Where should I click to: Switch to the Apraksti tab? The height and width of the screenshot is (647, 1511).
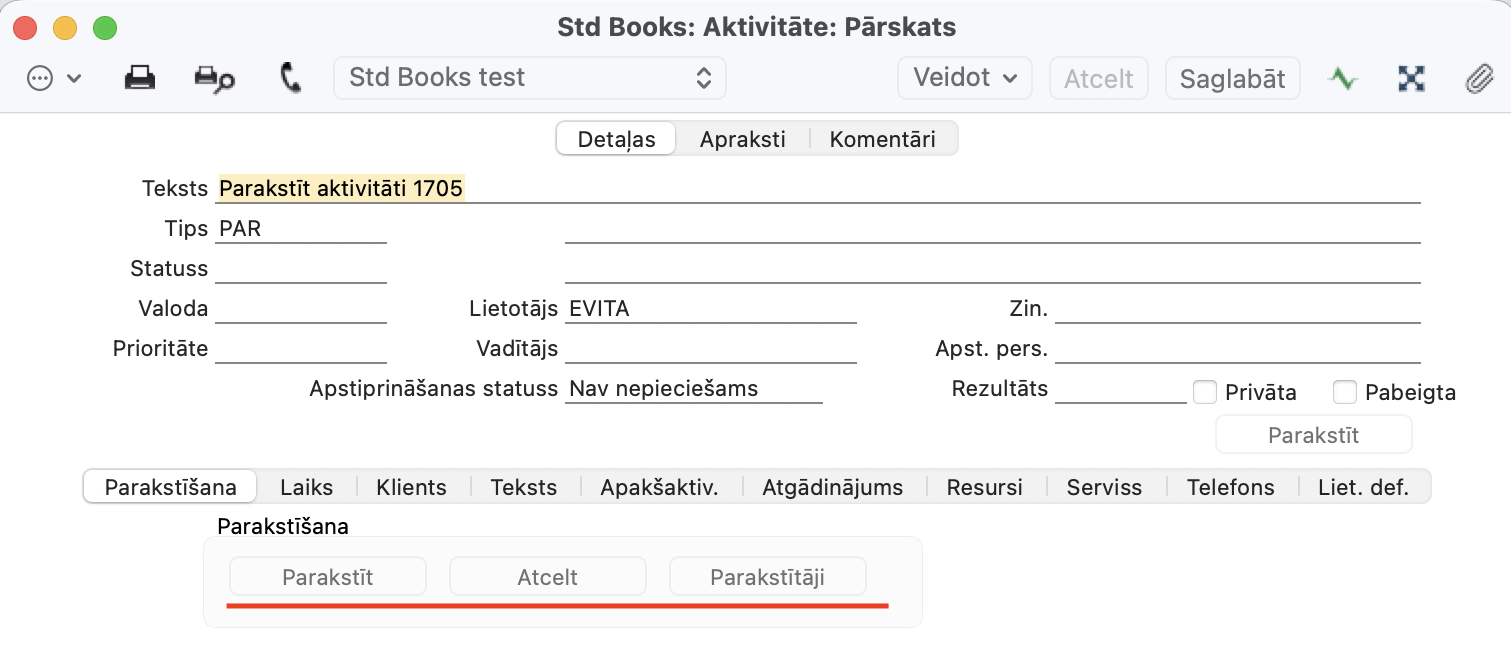742,139
